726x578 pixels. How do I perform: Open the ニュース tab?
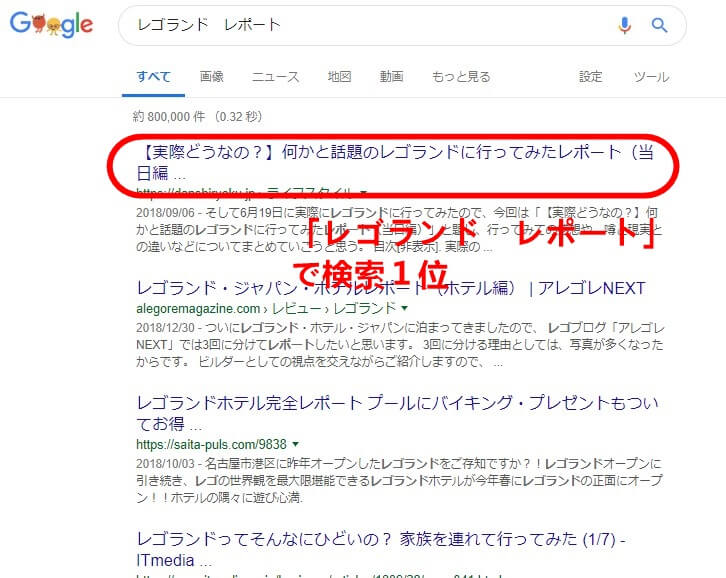coord(275,77)
